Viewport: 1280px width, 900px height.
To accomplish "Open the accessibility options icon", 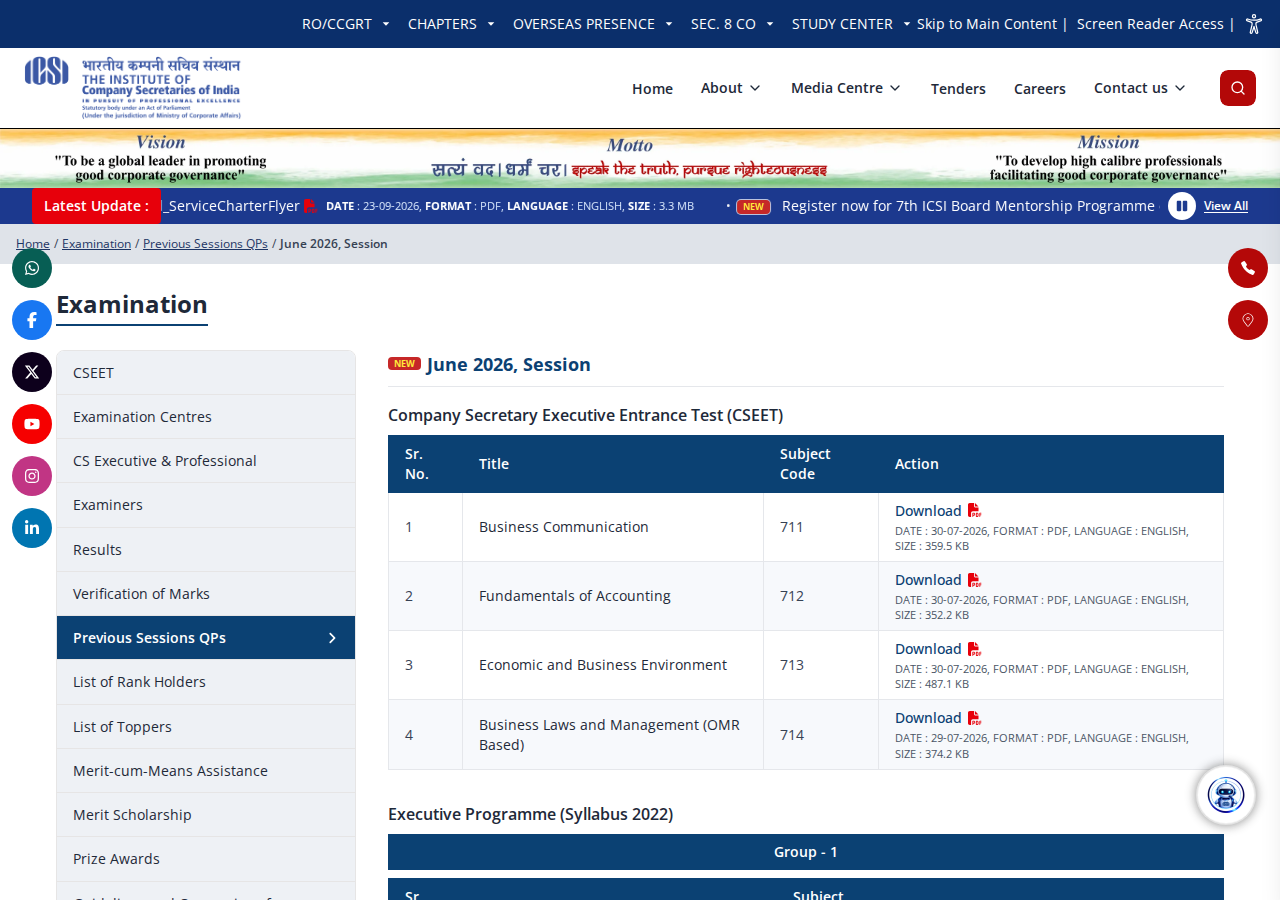I will click(1254, 24).
